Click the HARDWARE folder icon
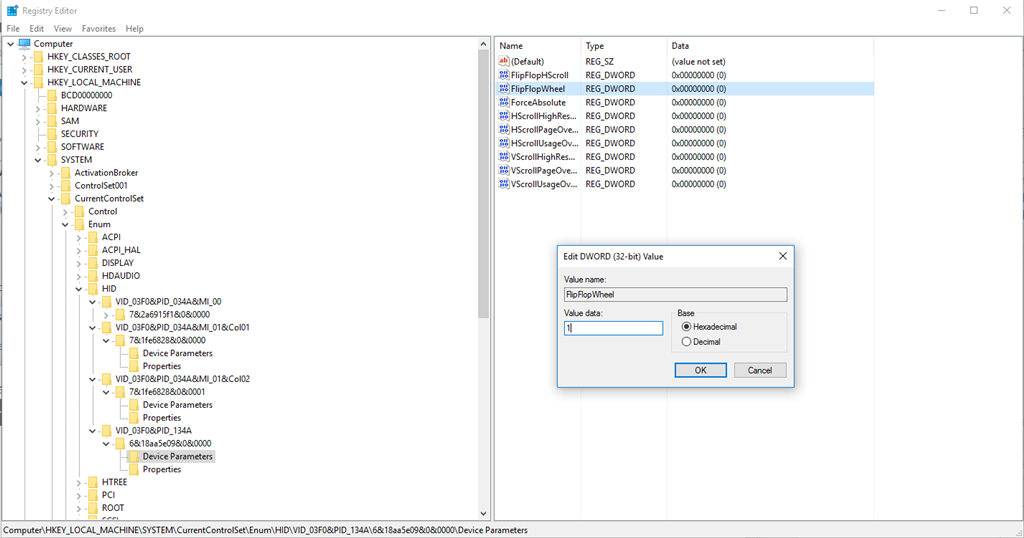This screenshot has width=1024, height=538. [52, 108]
